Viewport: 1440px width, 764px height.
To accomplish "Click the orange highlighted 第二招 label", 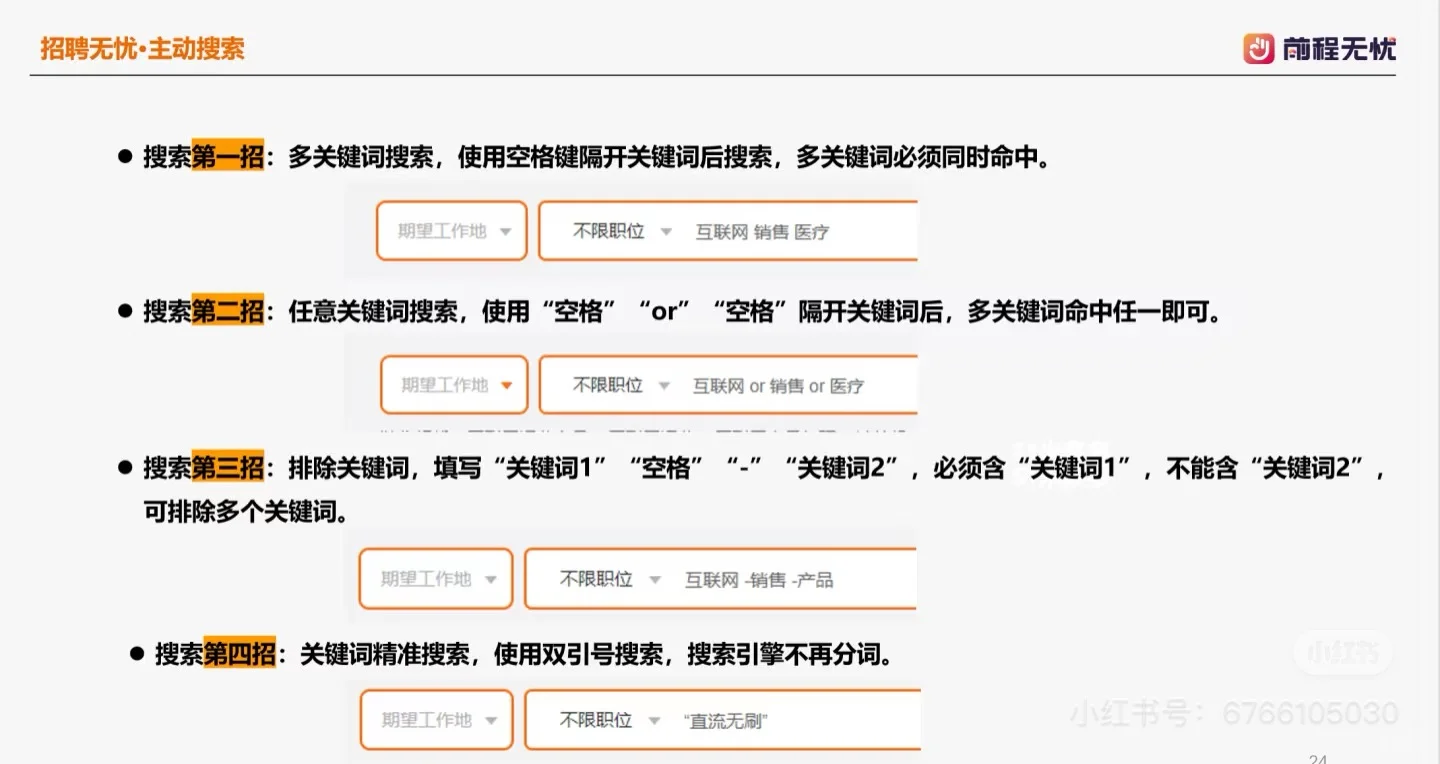I will [227, 310].
